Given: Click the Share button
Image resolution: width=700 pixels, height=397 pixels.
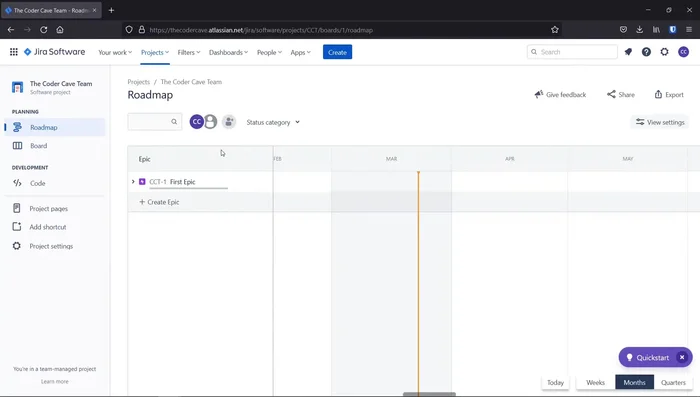Looking at the screenshot, I should (x=621, y=95).
